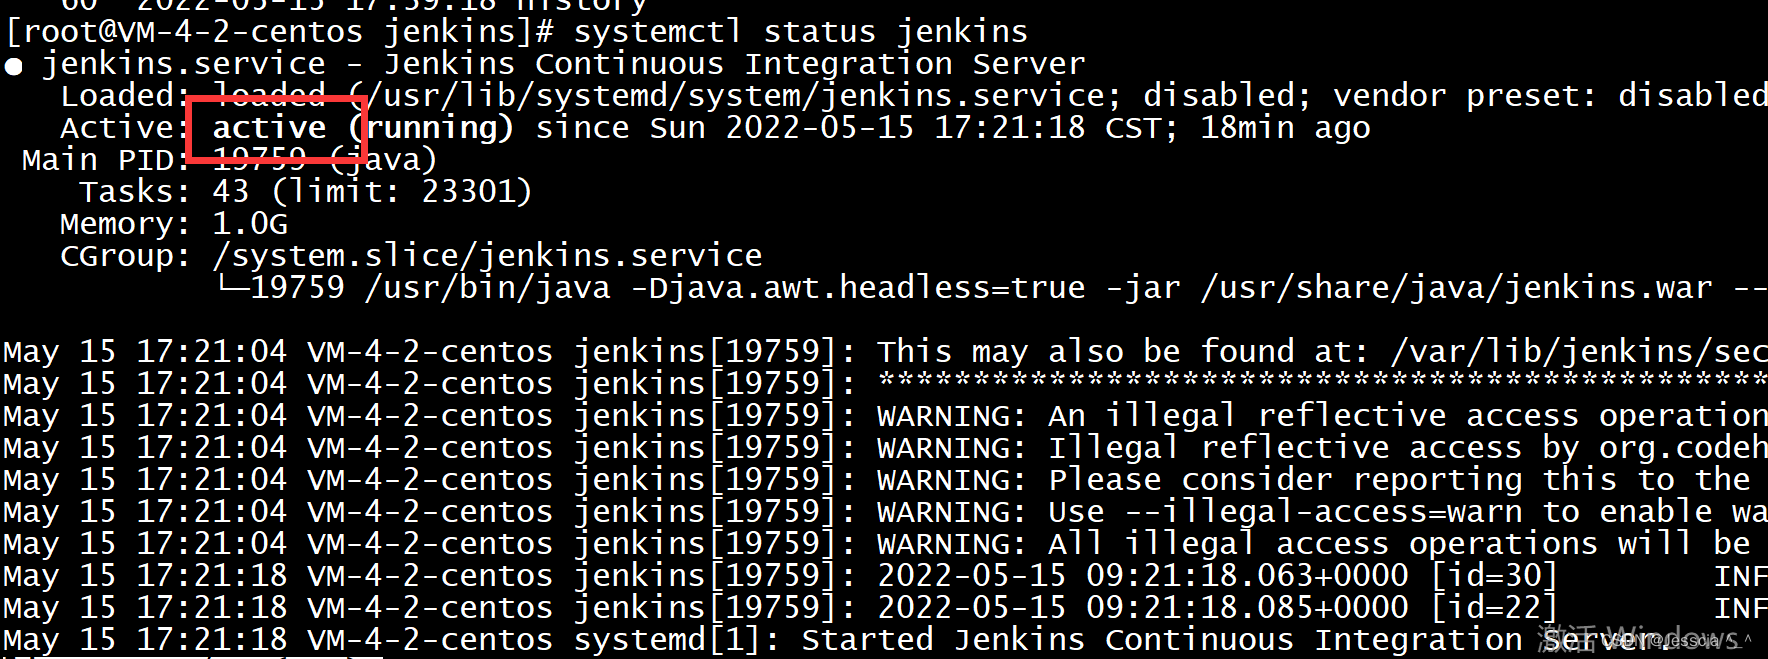1768x659 pixels.
Task: Click the path '/usr/share/java/jenkins.war'
Action: pos(1457,288)
